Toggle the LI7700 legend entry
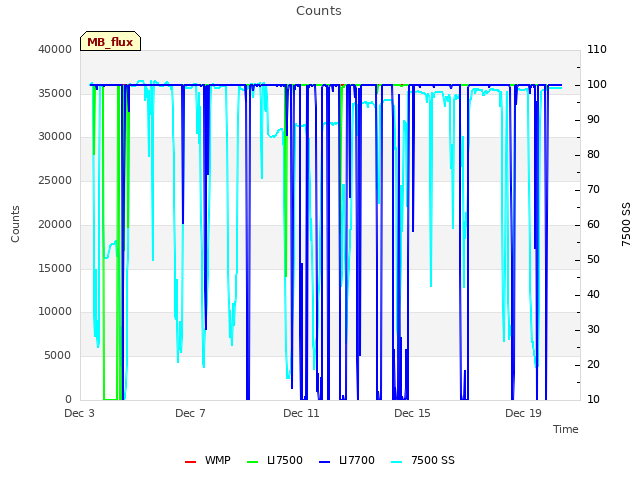 coord(347,460)
